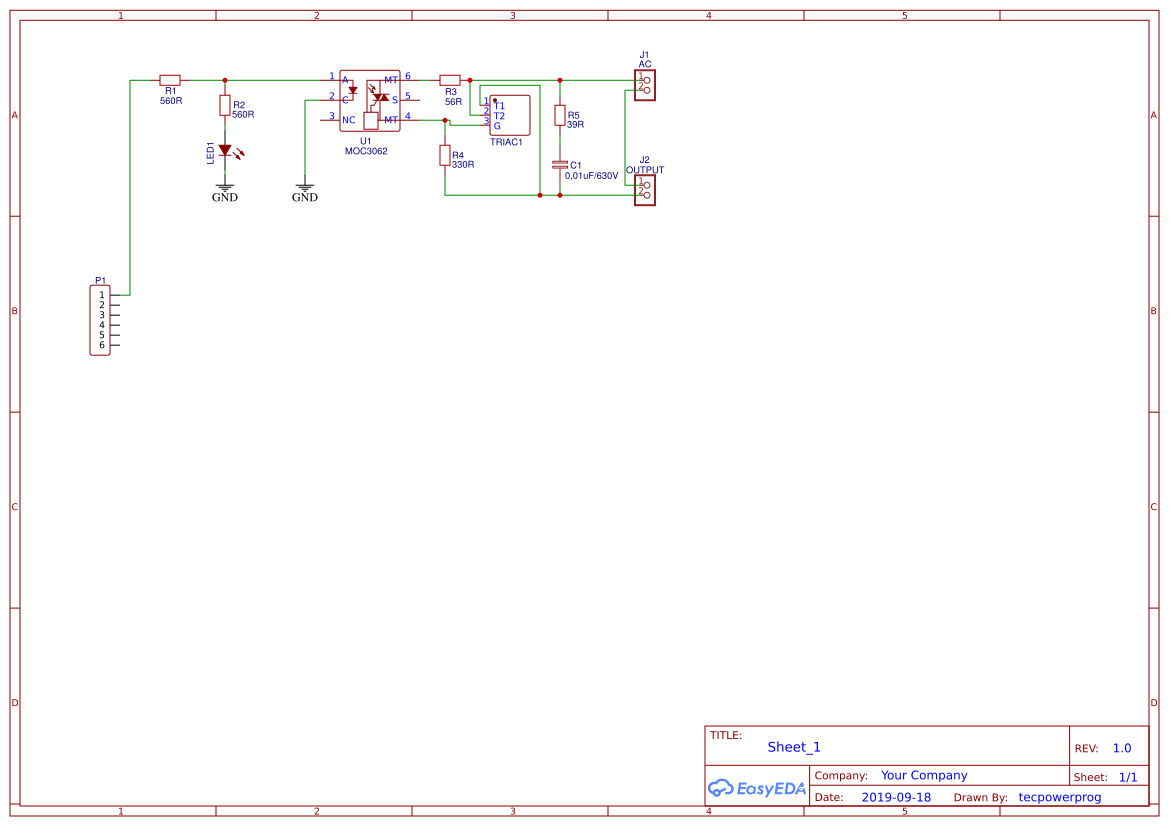The width and height of the screenshot is (1169, 827).
Task: Click the capacitor C1 symbol
Action: point(561,166)
